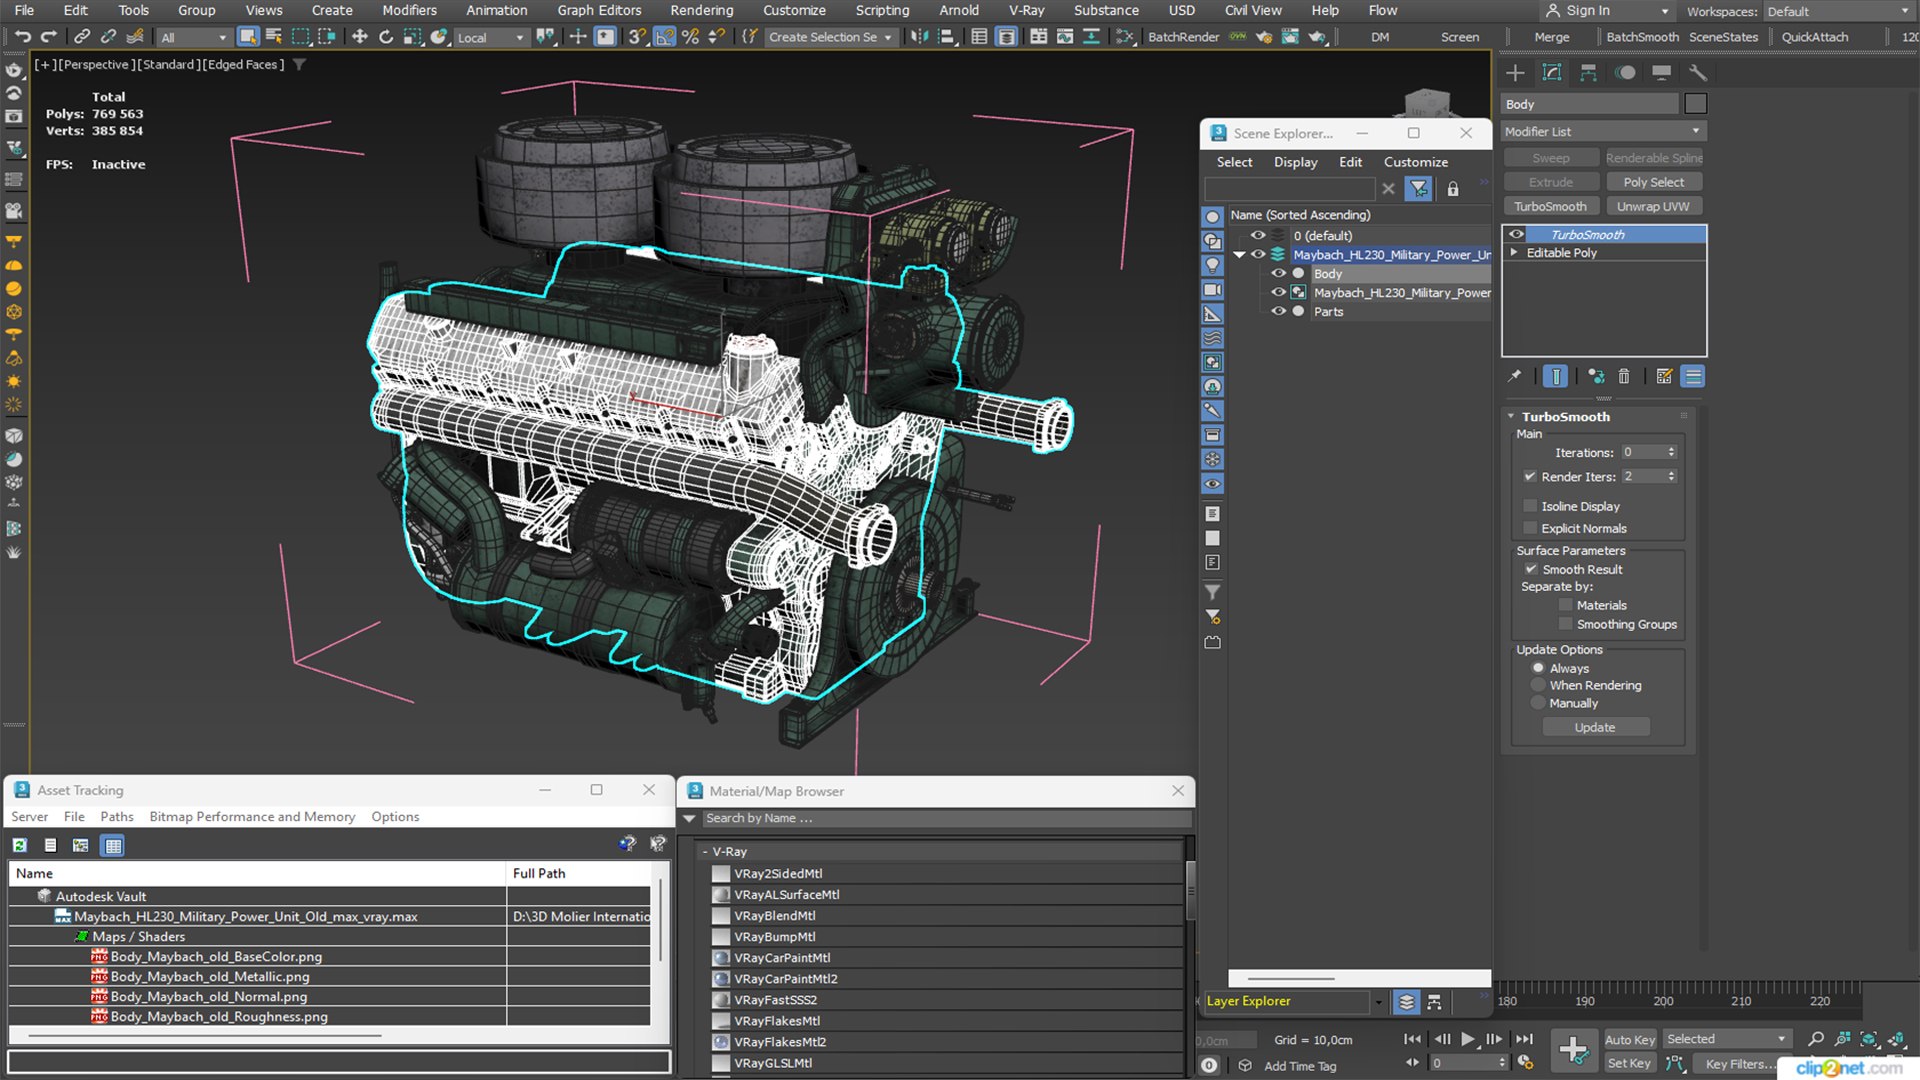Click the Update button in TurboSmooth

click(1595, 727)
